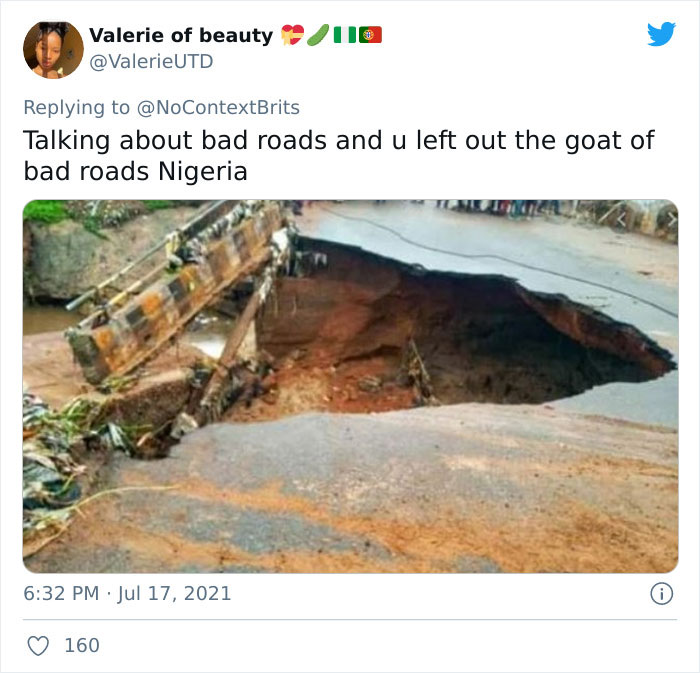The width and height of the screenshot is (700, 673).
Task: Like the tweet with the heart icon
Action: [x=38, y=645]
